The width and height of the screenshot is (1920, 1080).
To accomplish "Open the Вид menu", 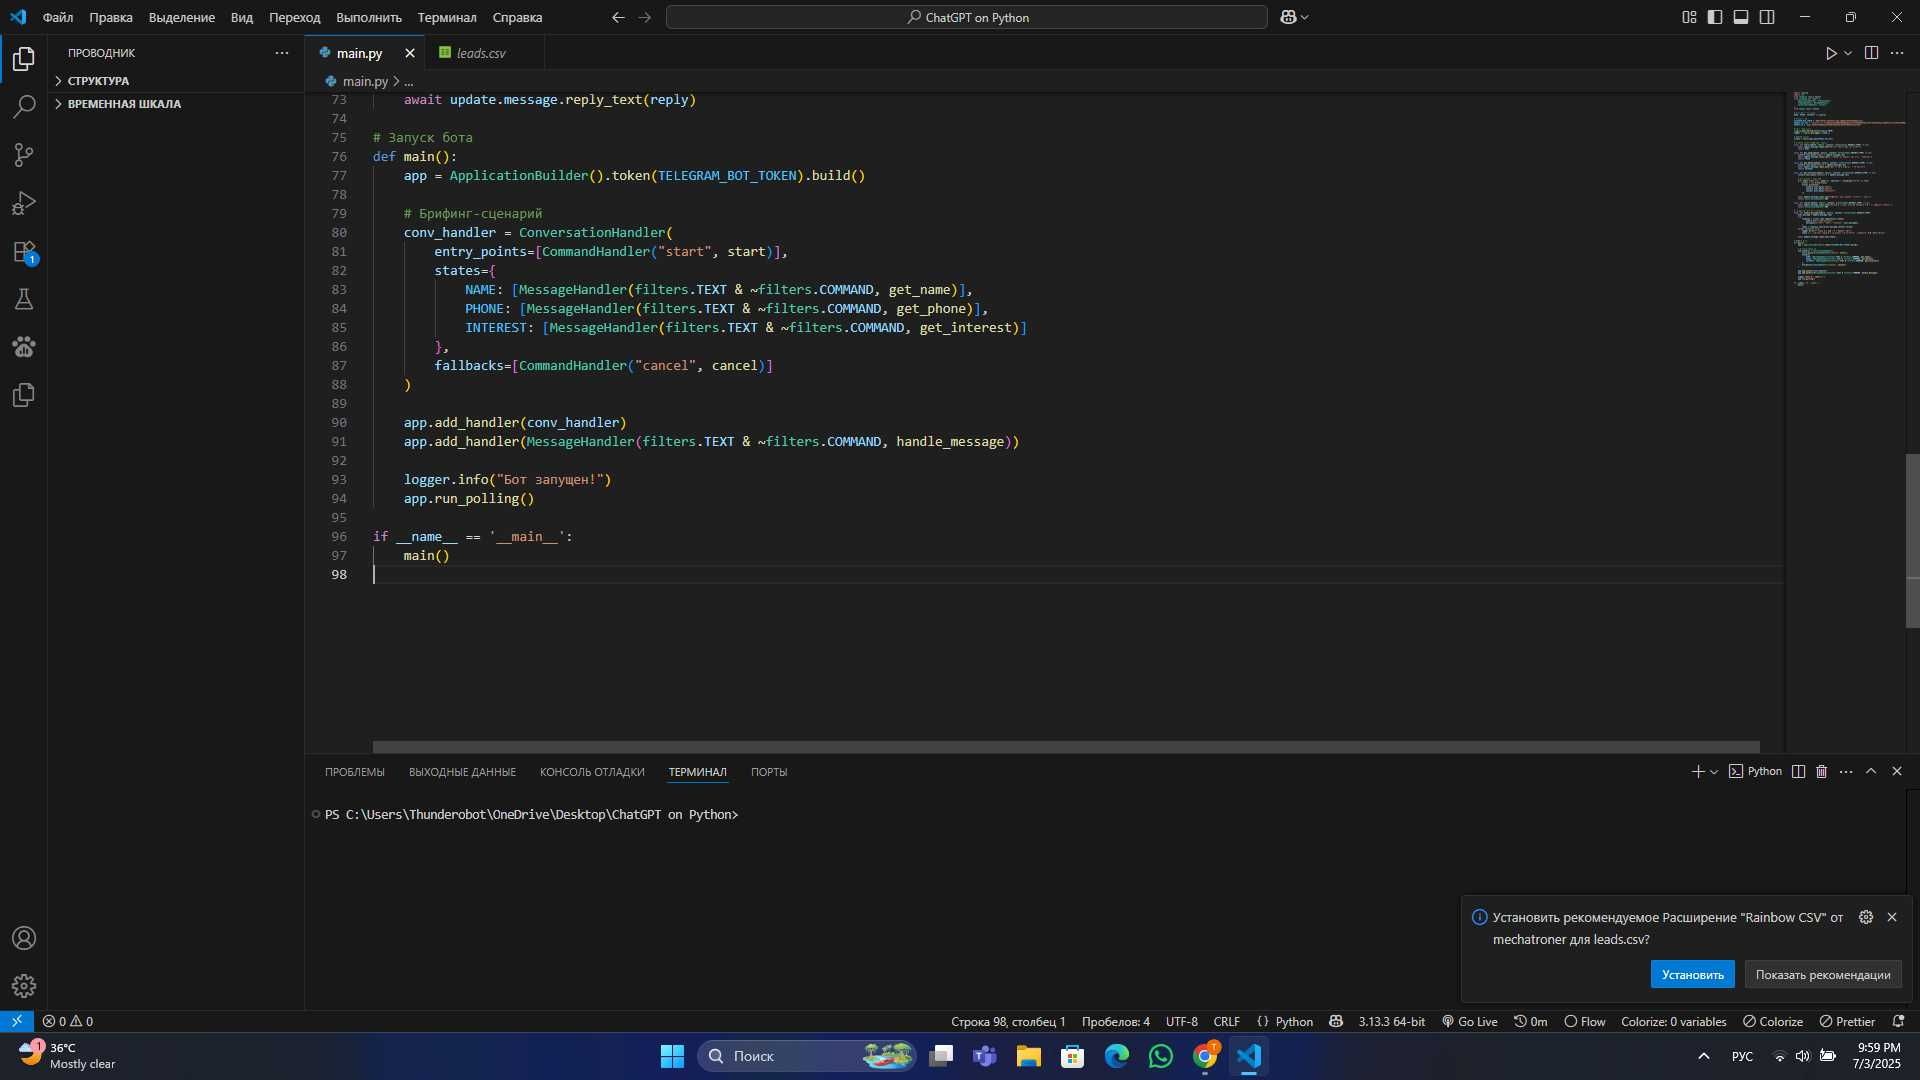I will tap(242, 17).
